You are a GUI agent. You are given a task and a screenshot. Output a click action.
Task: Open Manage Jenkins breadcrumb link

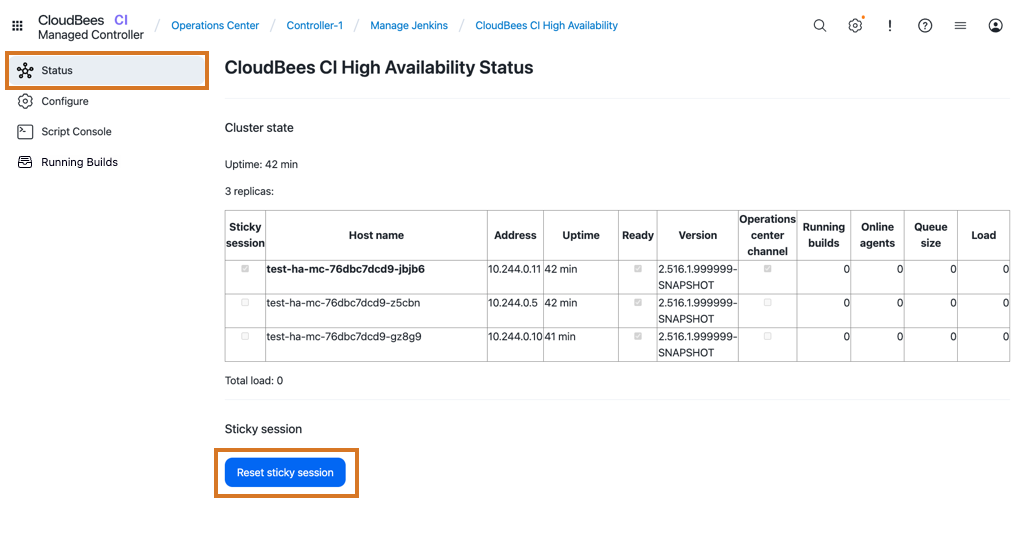[x=409, y=26]
